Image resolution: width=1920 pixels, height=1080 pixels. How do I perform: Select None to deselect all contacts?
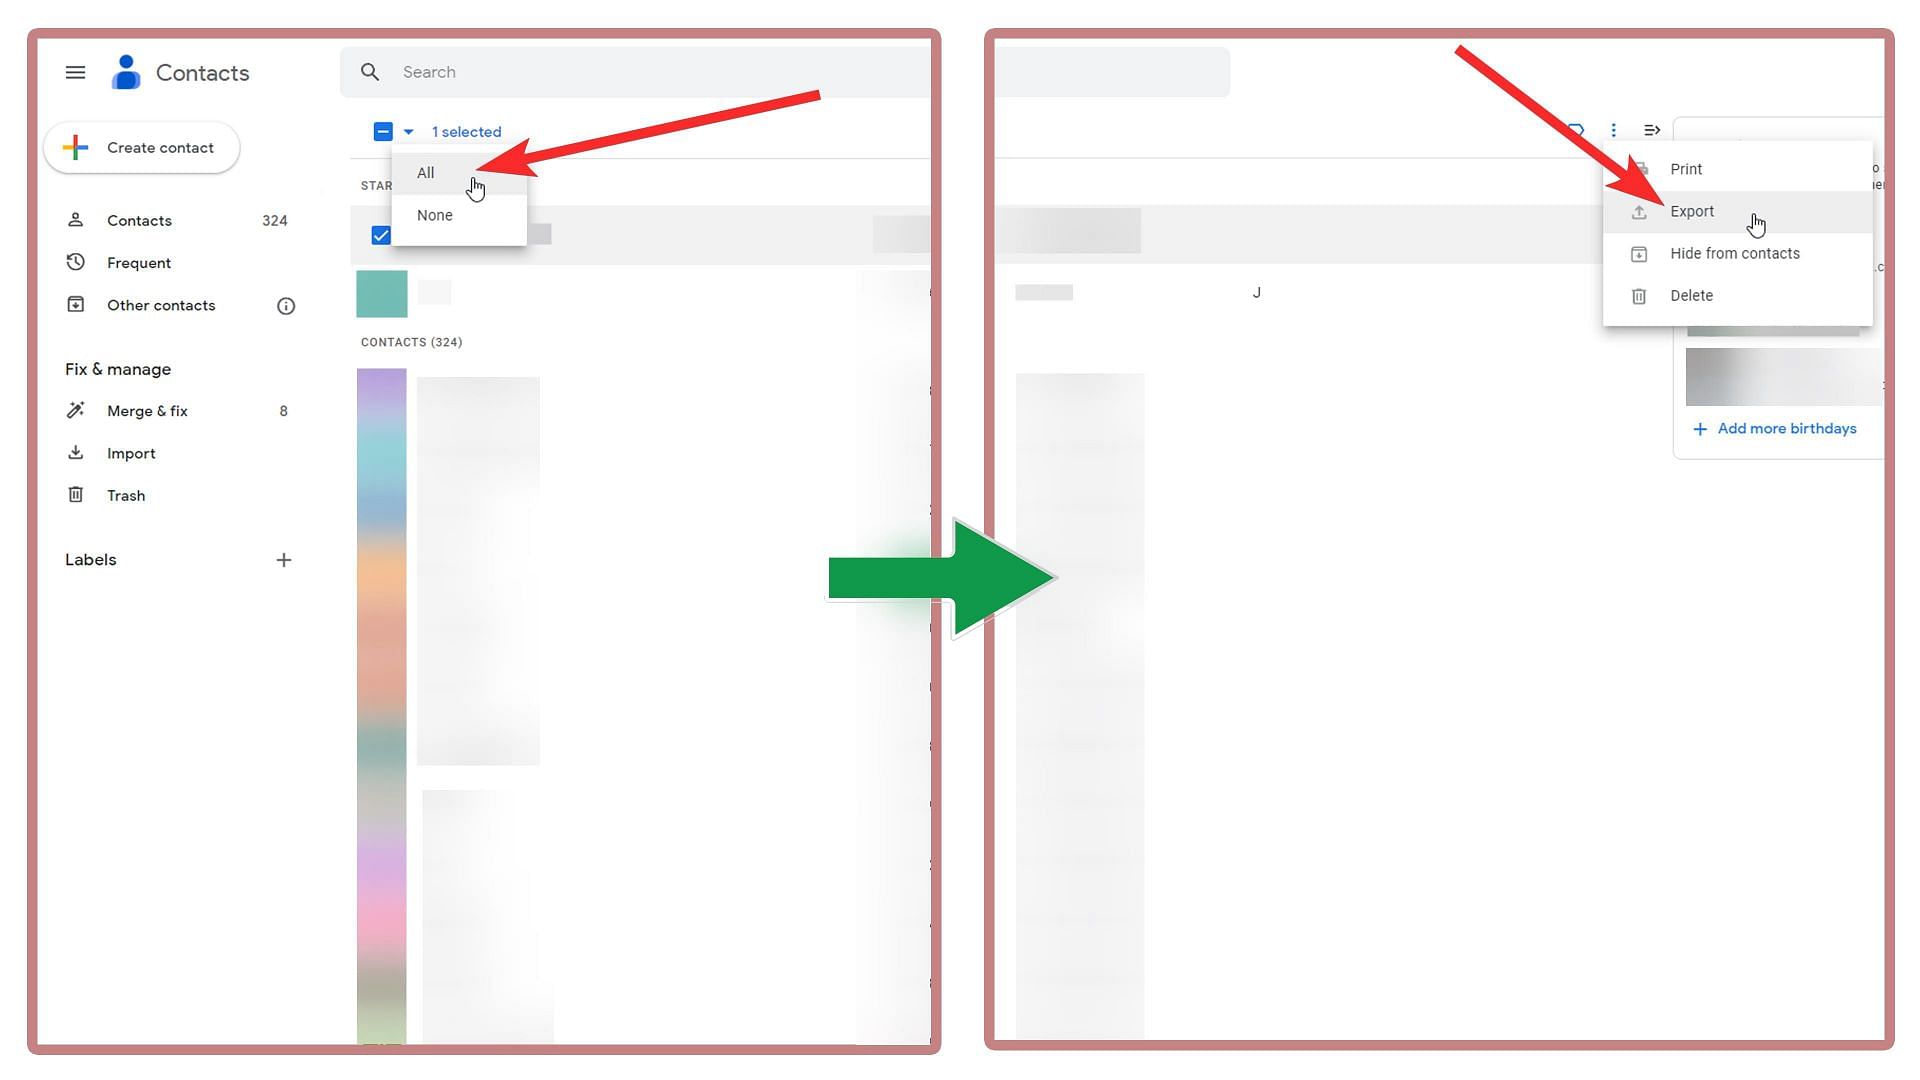[x=435, y=215]
